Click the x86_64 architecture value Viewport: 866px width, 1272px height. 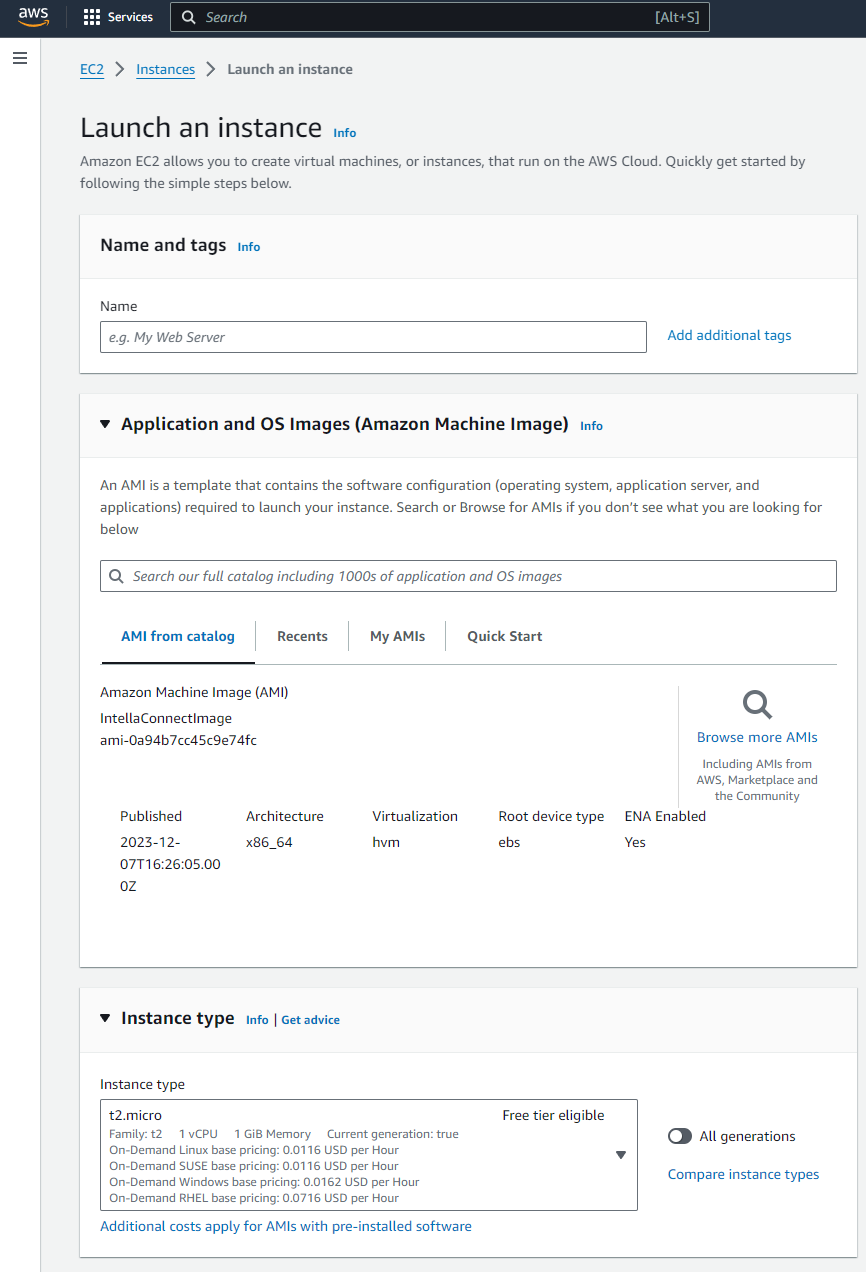269,842
